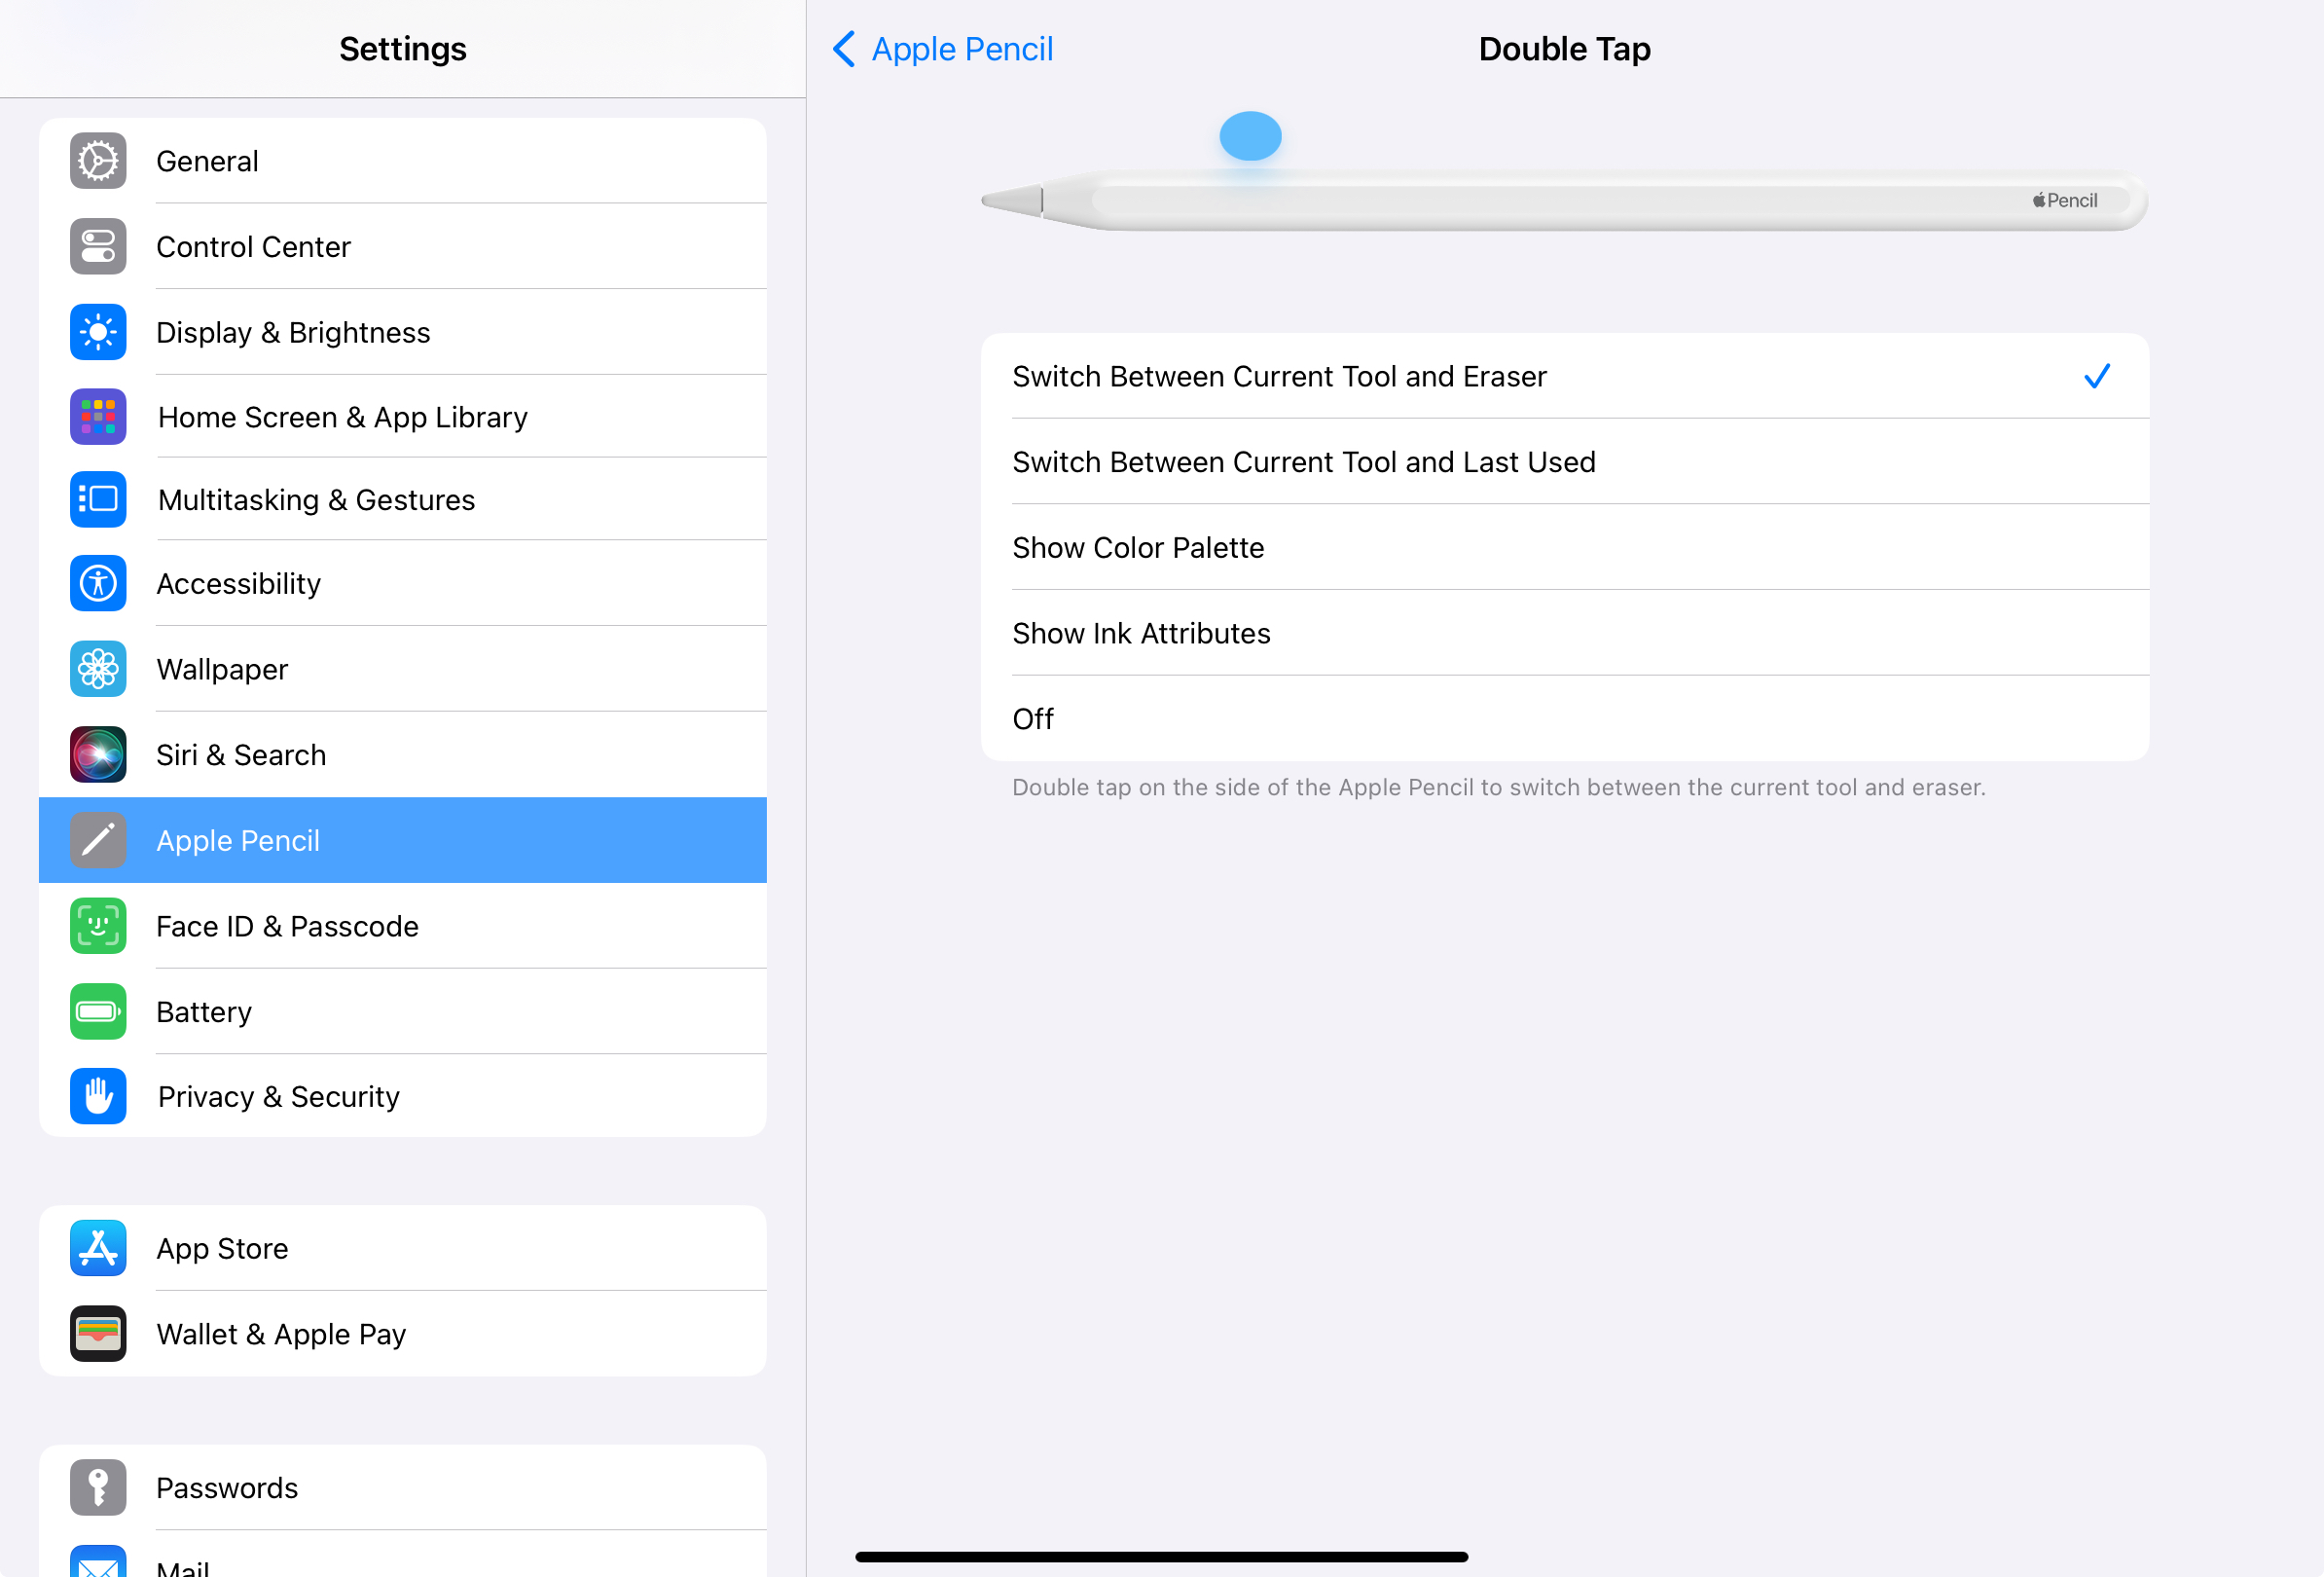Viewport: 2324px width, 1577px height.
Task: Open Face ID & Passcode row
Action: [403, 926]
